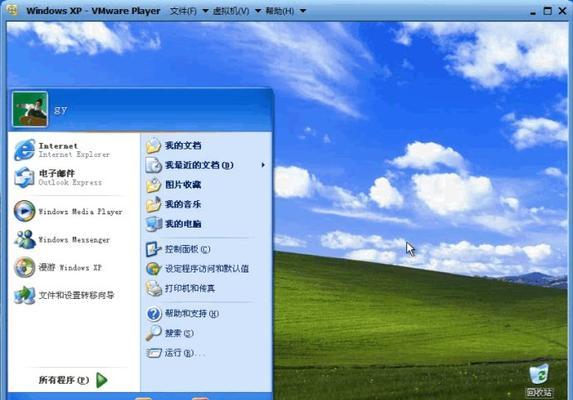
Task: Open 帮助和支持 help icon
Action: 154,313
